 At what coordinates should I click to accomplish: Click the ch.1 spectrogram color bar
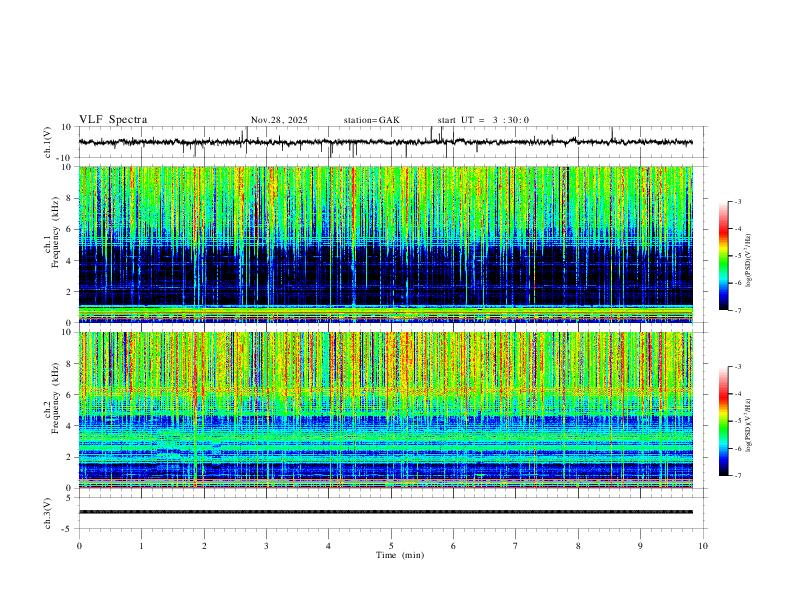click(723, 256)
